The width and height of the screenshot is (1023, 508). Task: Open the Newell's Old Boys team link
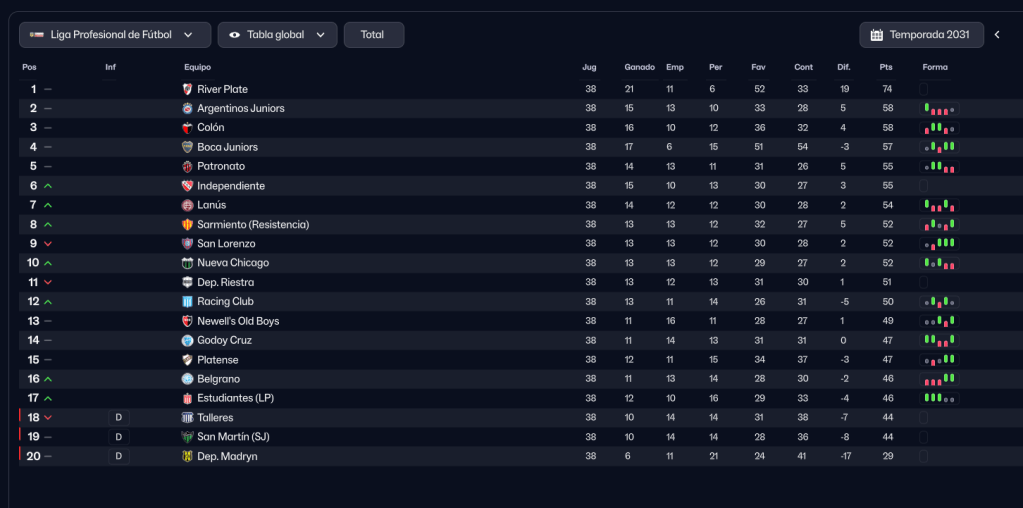coord(238,321)
